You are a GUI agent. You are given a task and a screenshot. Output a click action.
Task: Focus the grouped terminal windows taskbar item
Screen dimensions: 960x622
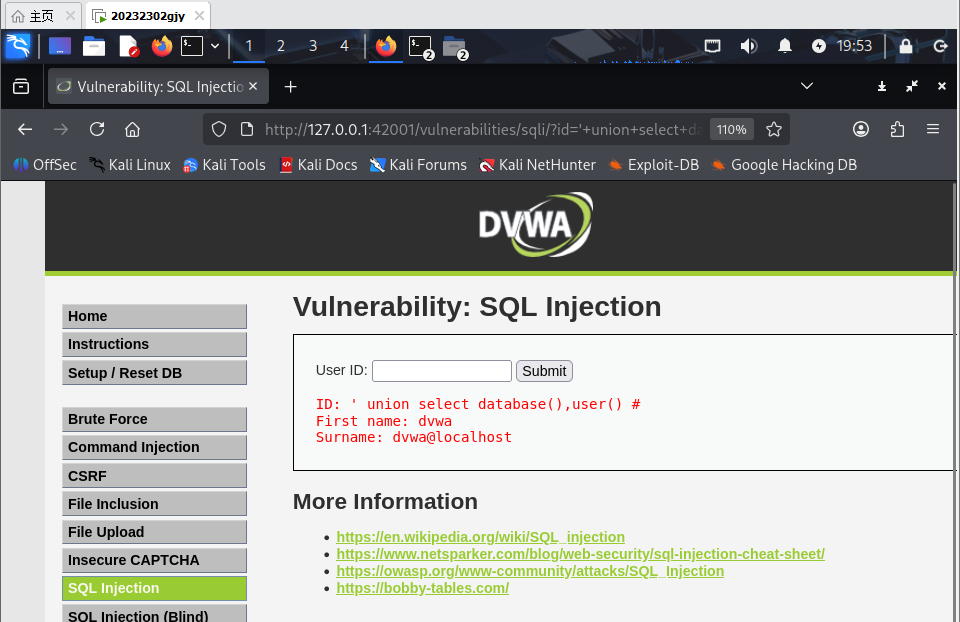click(x=421, y=47)
